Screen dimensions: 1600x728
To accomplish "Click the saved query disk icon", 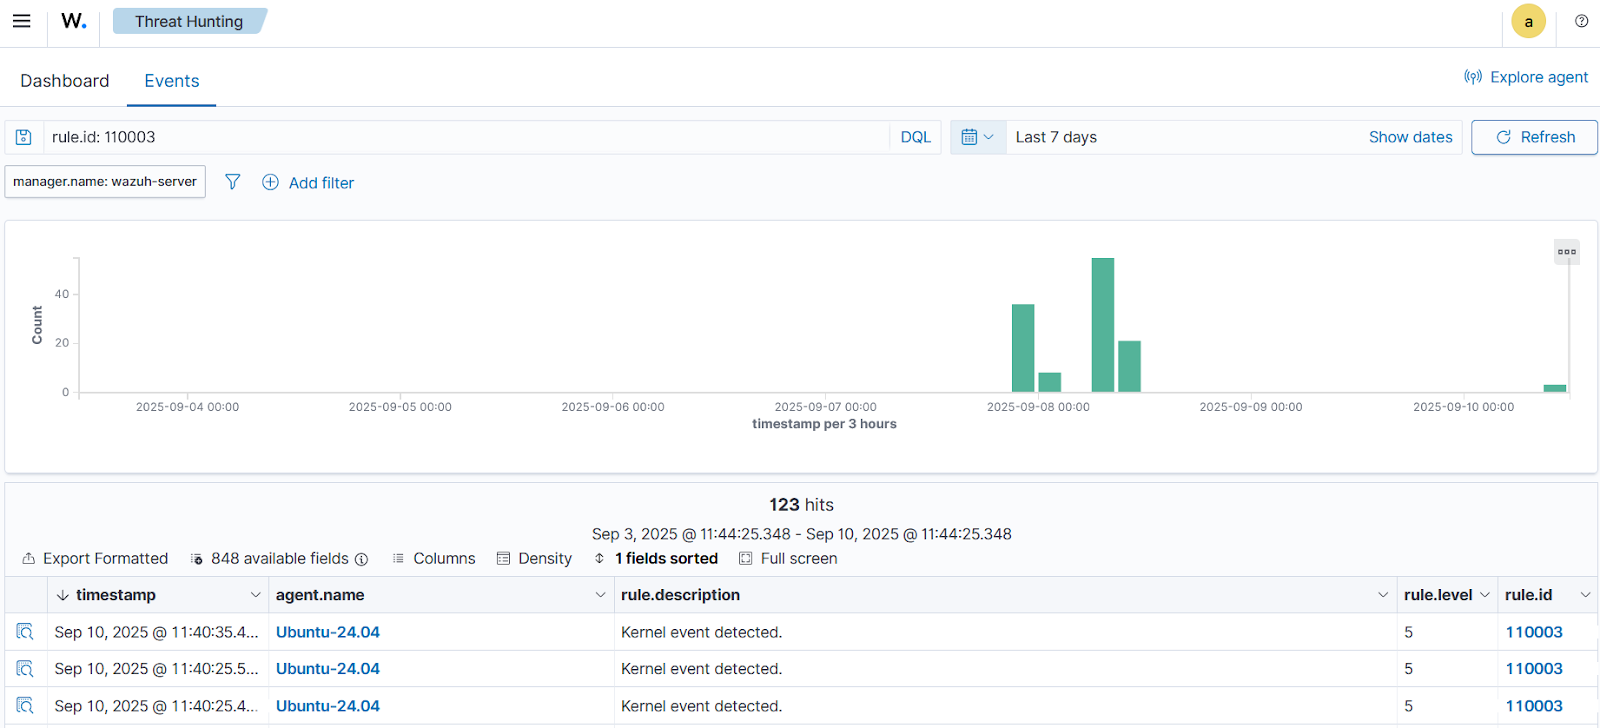I will click(x=24, y=137).
